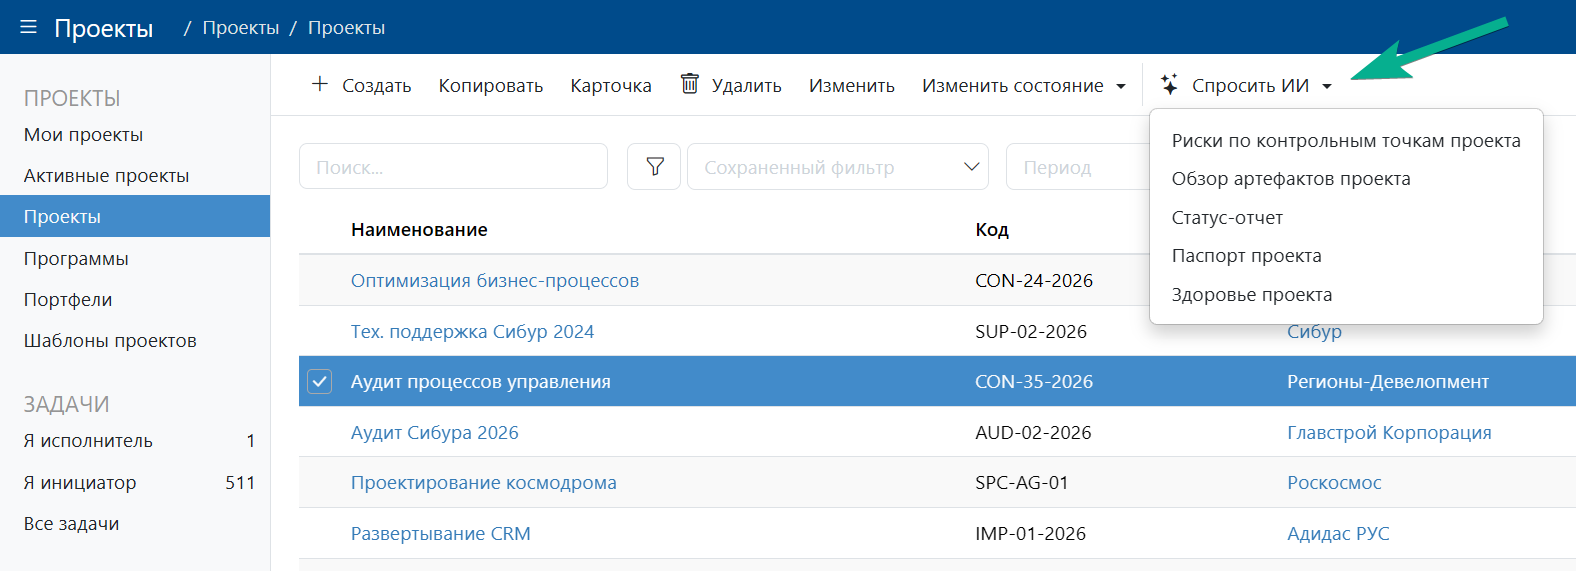Open the Сохраненный фильтр combo box
The image size is (1576, 571).
(x=838, y=166)
